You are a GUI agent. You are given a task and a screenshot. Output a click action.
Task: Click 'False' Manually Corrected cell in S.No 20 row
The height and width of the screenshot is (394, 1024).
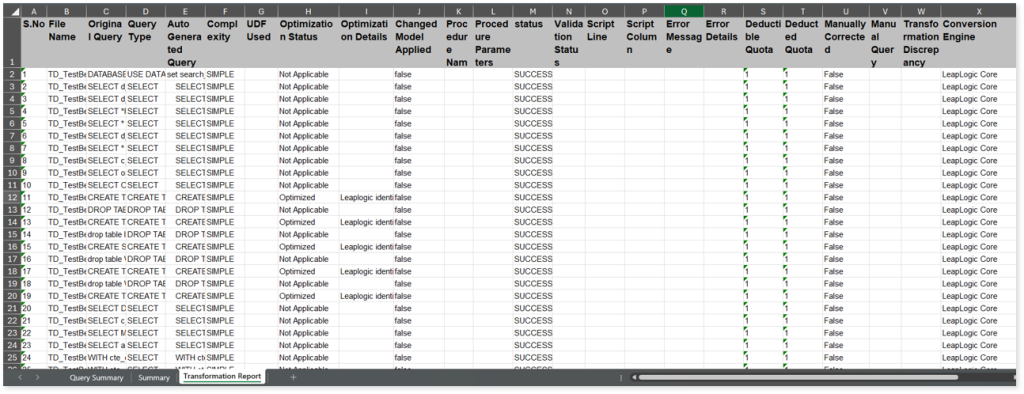point(846,308)
